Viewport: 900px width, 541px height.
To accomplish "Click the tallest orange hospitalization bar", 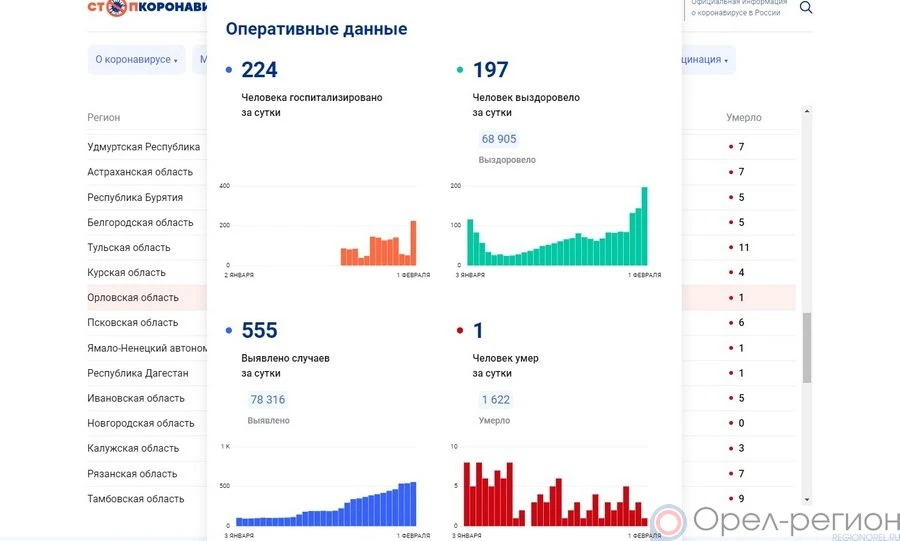I will (x=413, y=243).
